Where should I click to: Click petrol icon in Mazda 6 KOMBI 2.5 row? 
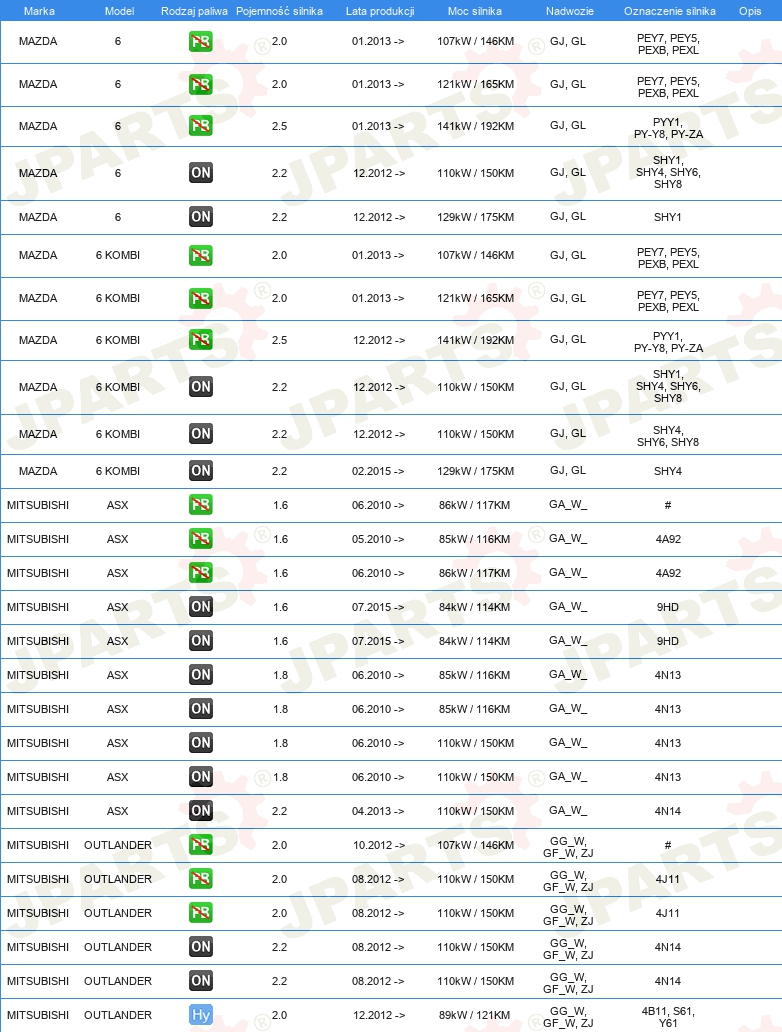coord(201,340)
